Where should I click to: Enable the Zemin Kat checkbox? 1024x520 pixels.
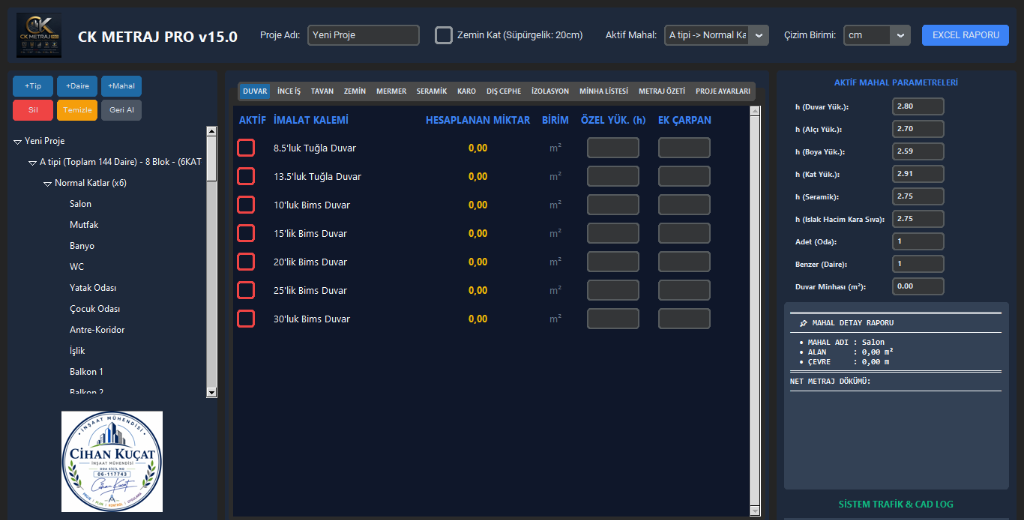(443, 35)
